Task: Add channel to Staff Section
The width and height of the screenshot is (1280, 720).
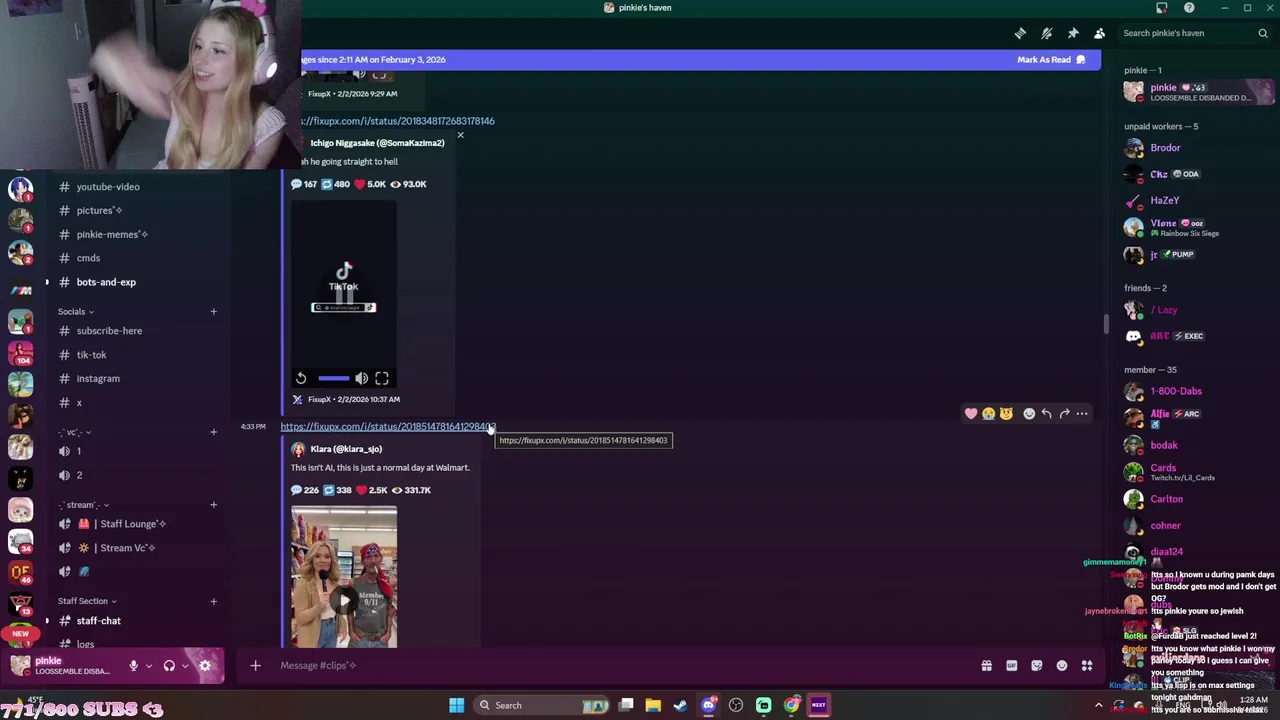Action: pyautogui.click(x=213, y=602)
